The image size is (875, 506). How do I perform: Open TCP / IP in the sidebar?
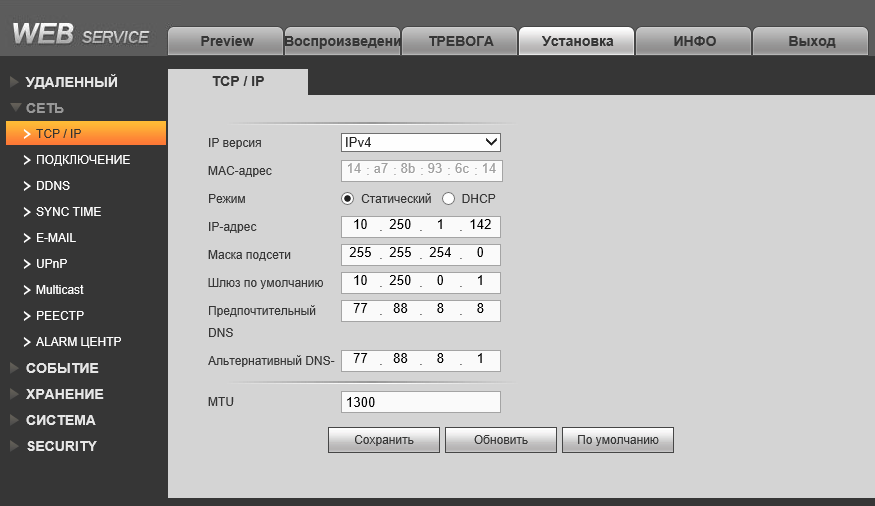point(86,133)
